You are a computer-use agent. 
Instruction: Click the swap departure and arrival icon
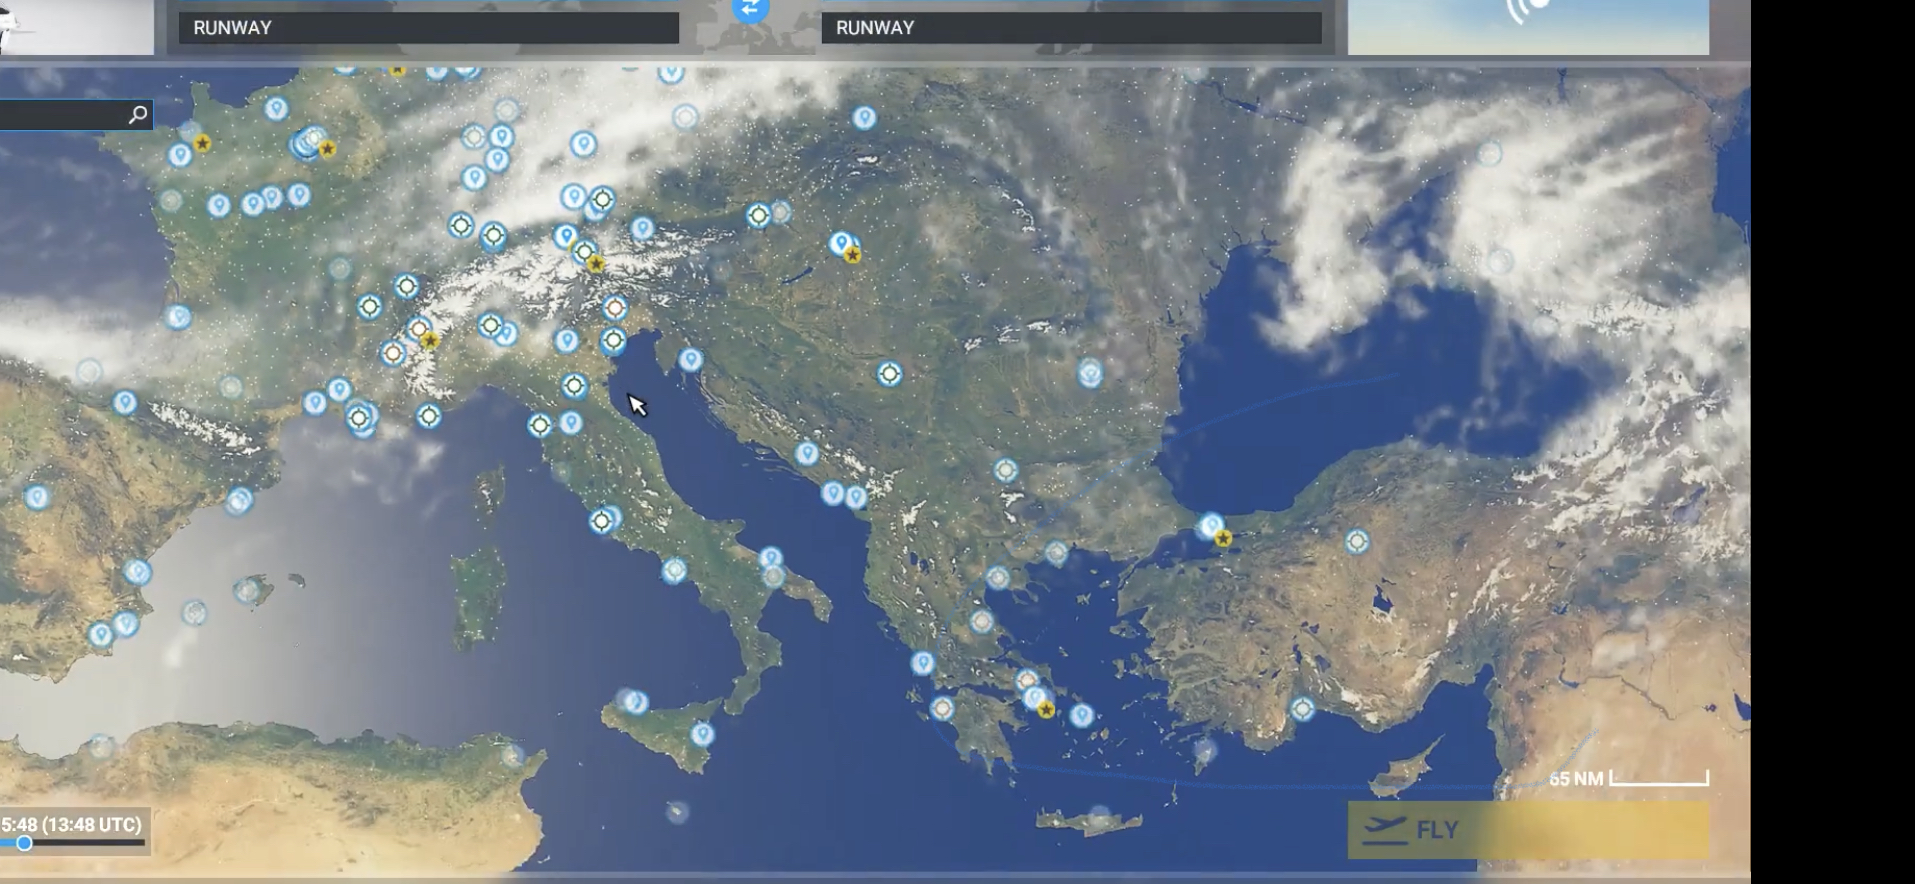[750, 10]
